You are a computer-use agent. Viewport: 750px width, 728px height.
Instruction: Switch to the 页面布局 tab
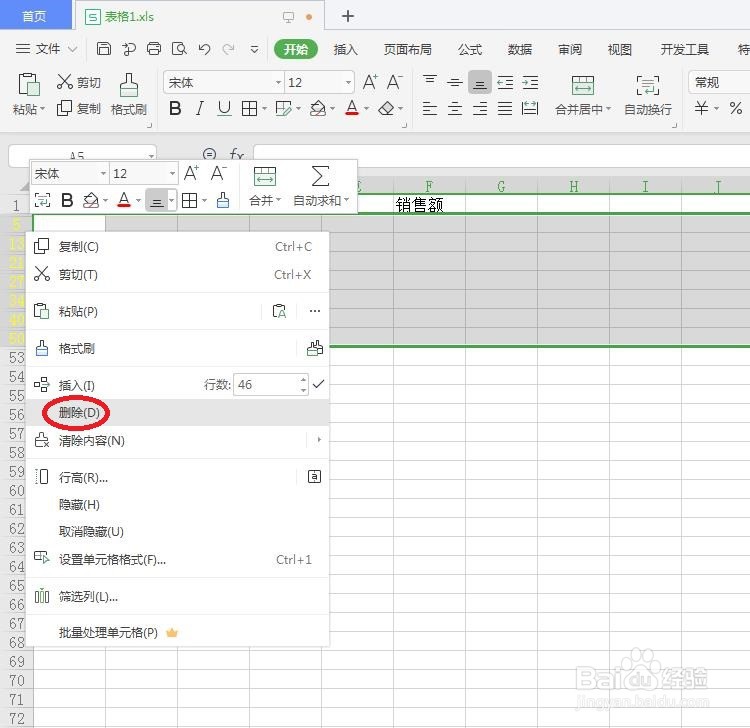(408, 49)
